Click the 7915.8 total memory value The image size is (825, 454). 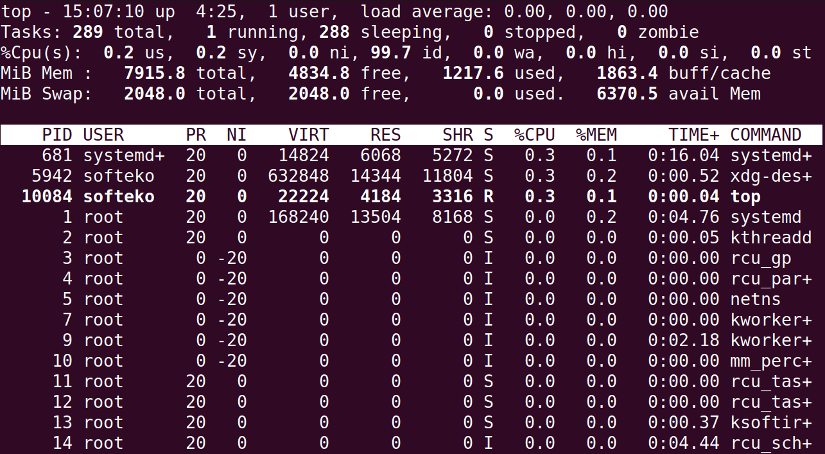154,73
